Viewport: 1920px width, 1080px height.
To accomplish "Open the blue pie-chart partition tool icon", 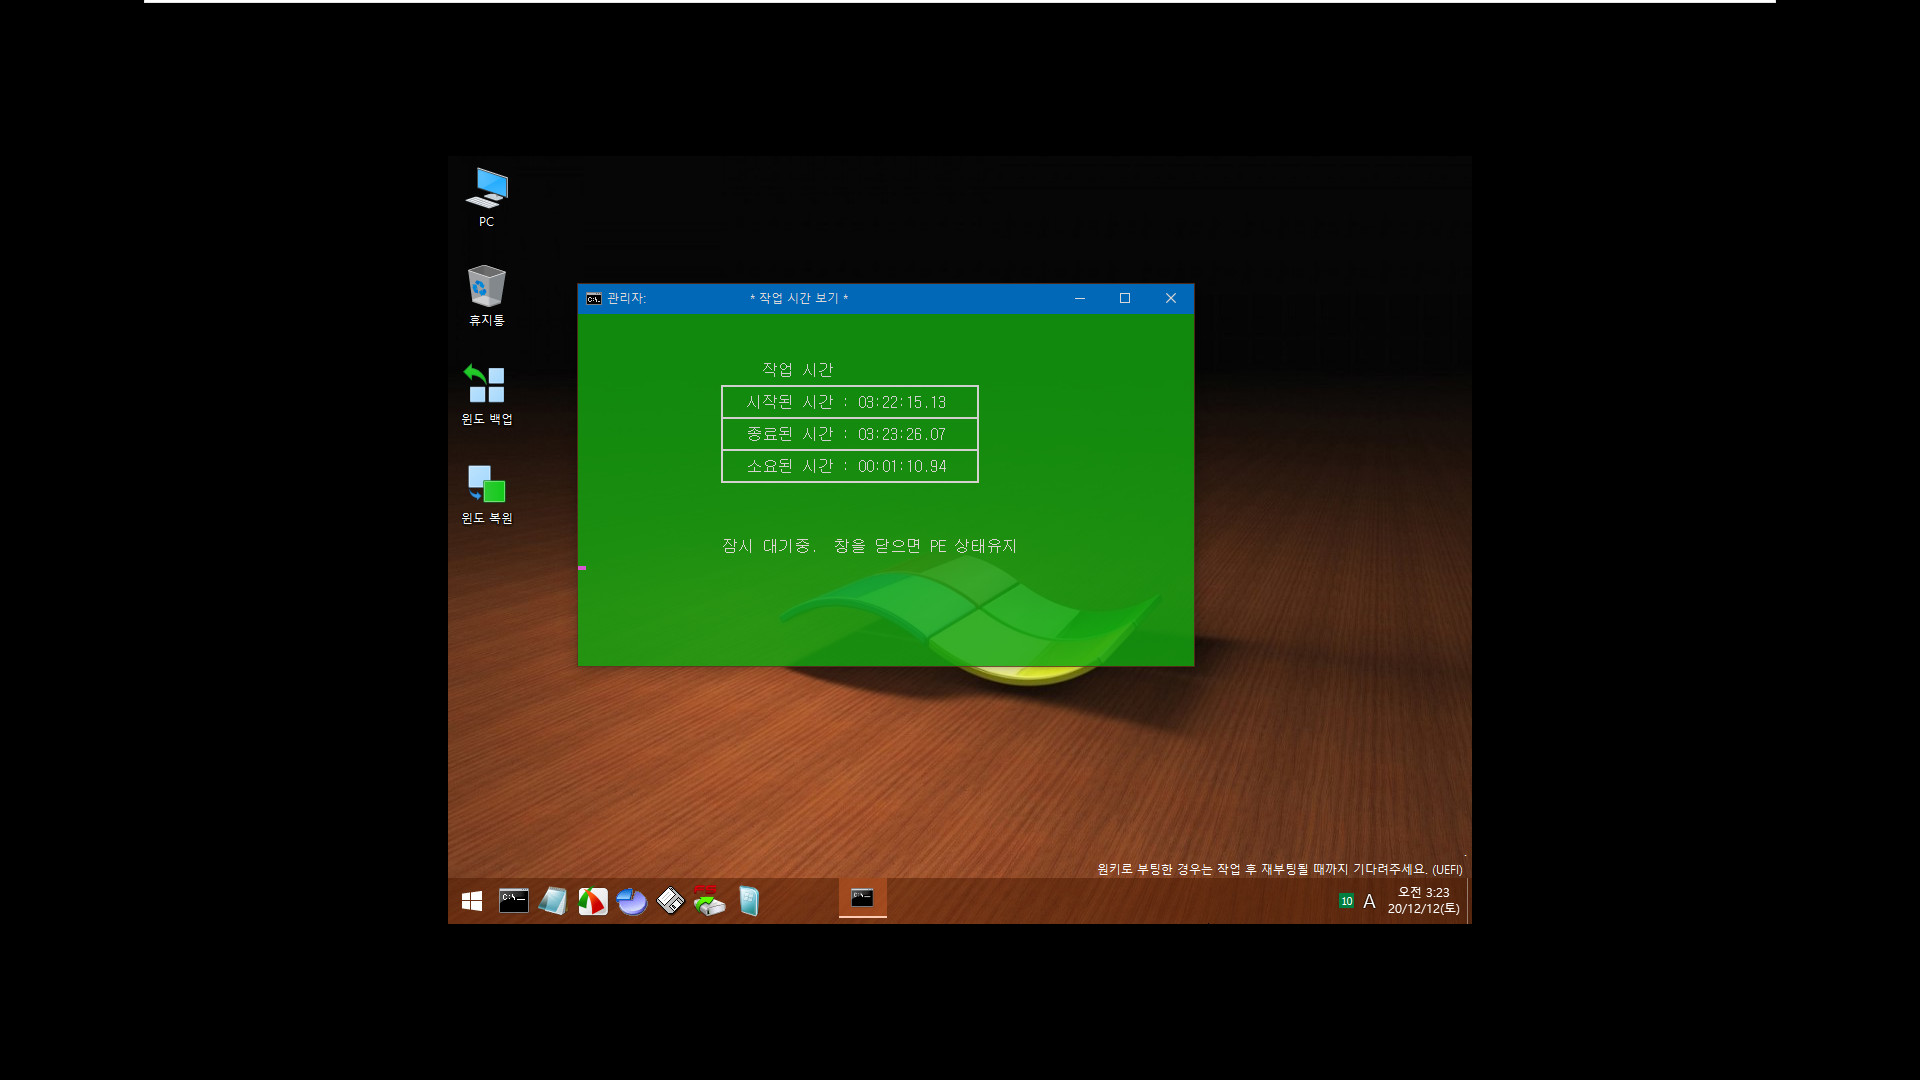I will click(631, 901).
